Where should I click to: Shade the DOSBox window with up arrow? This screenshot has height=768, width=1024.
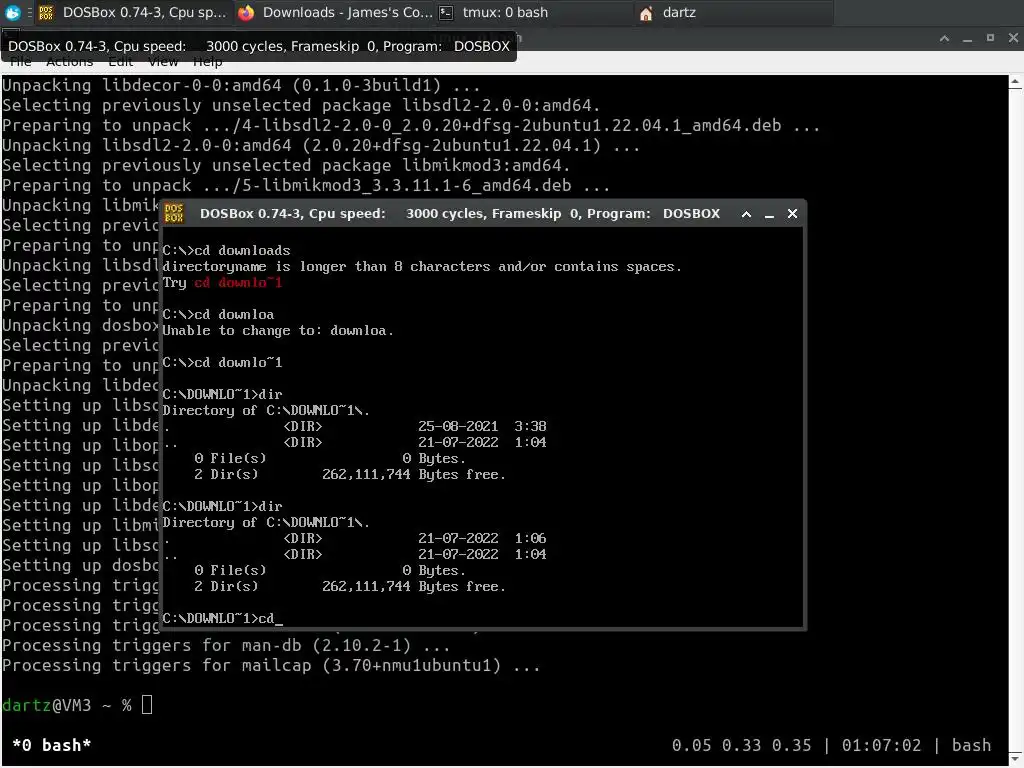coord(746,214)
